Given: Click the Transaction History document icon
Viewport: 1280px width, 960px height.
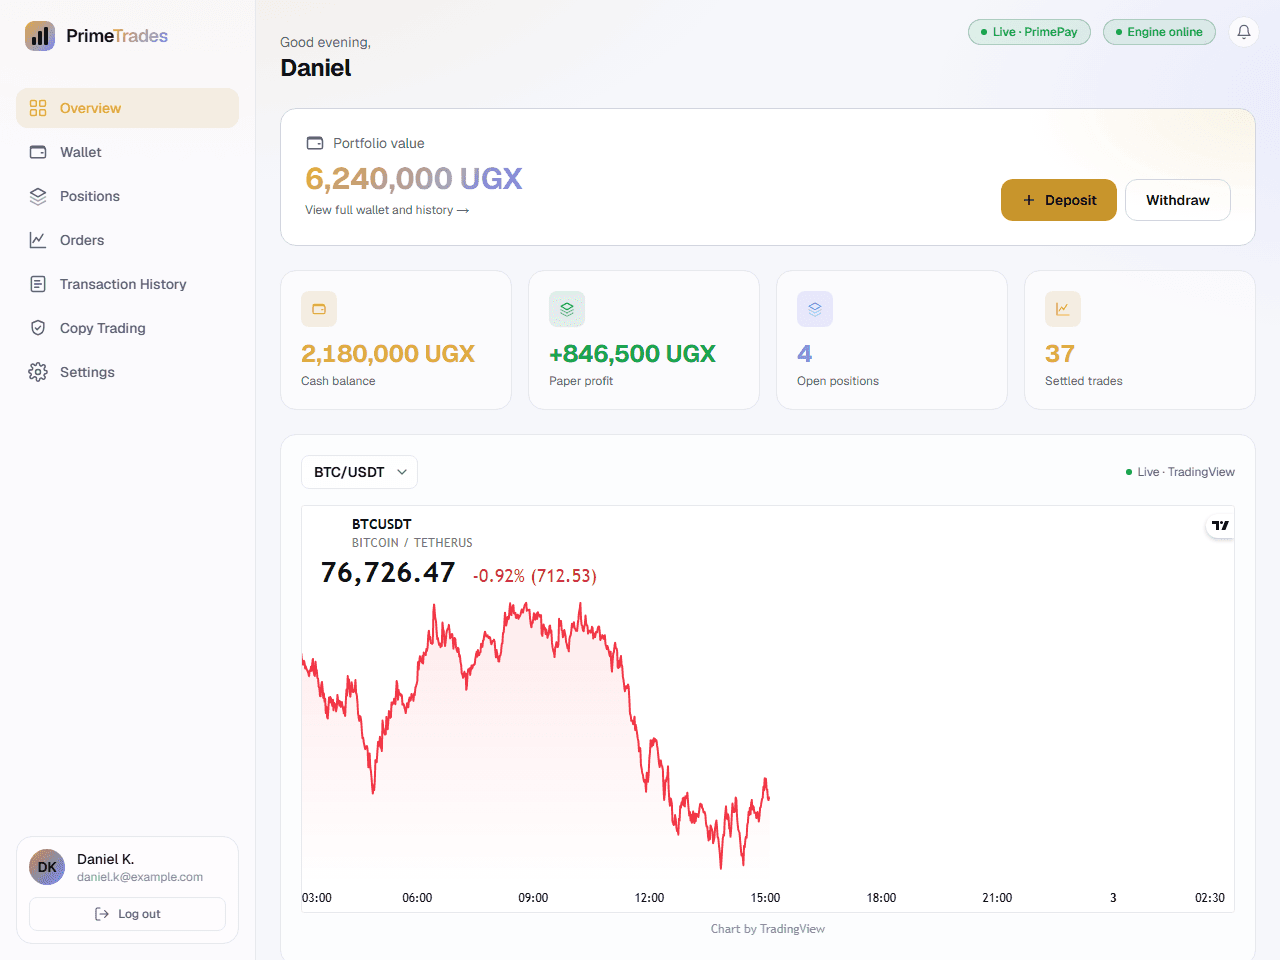Looking at the screenshot, I should pyautogui.click(x=38, y=284).
